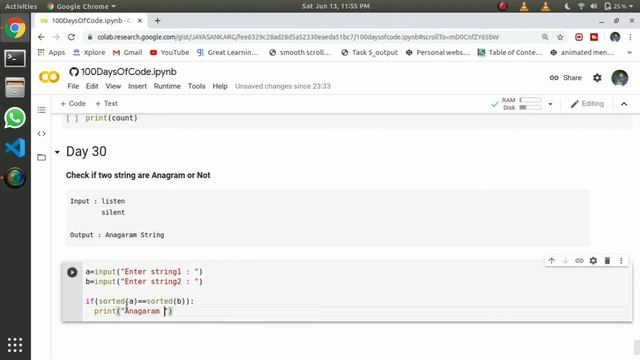Go back in browser history
640x360 pixels.
pyautogui.click(x=41, y=37)
